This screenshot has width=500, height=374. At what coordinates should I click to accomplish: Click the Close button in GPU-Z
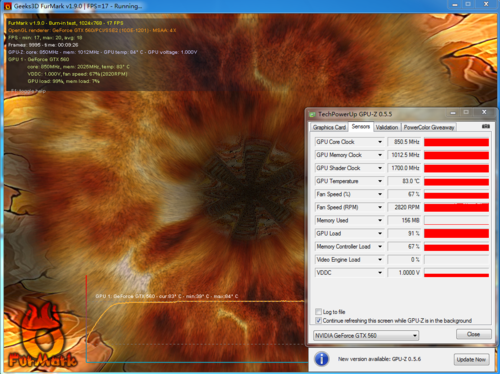(473, 334)
